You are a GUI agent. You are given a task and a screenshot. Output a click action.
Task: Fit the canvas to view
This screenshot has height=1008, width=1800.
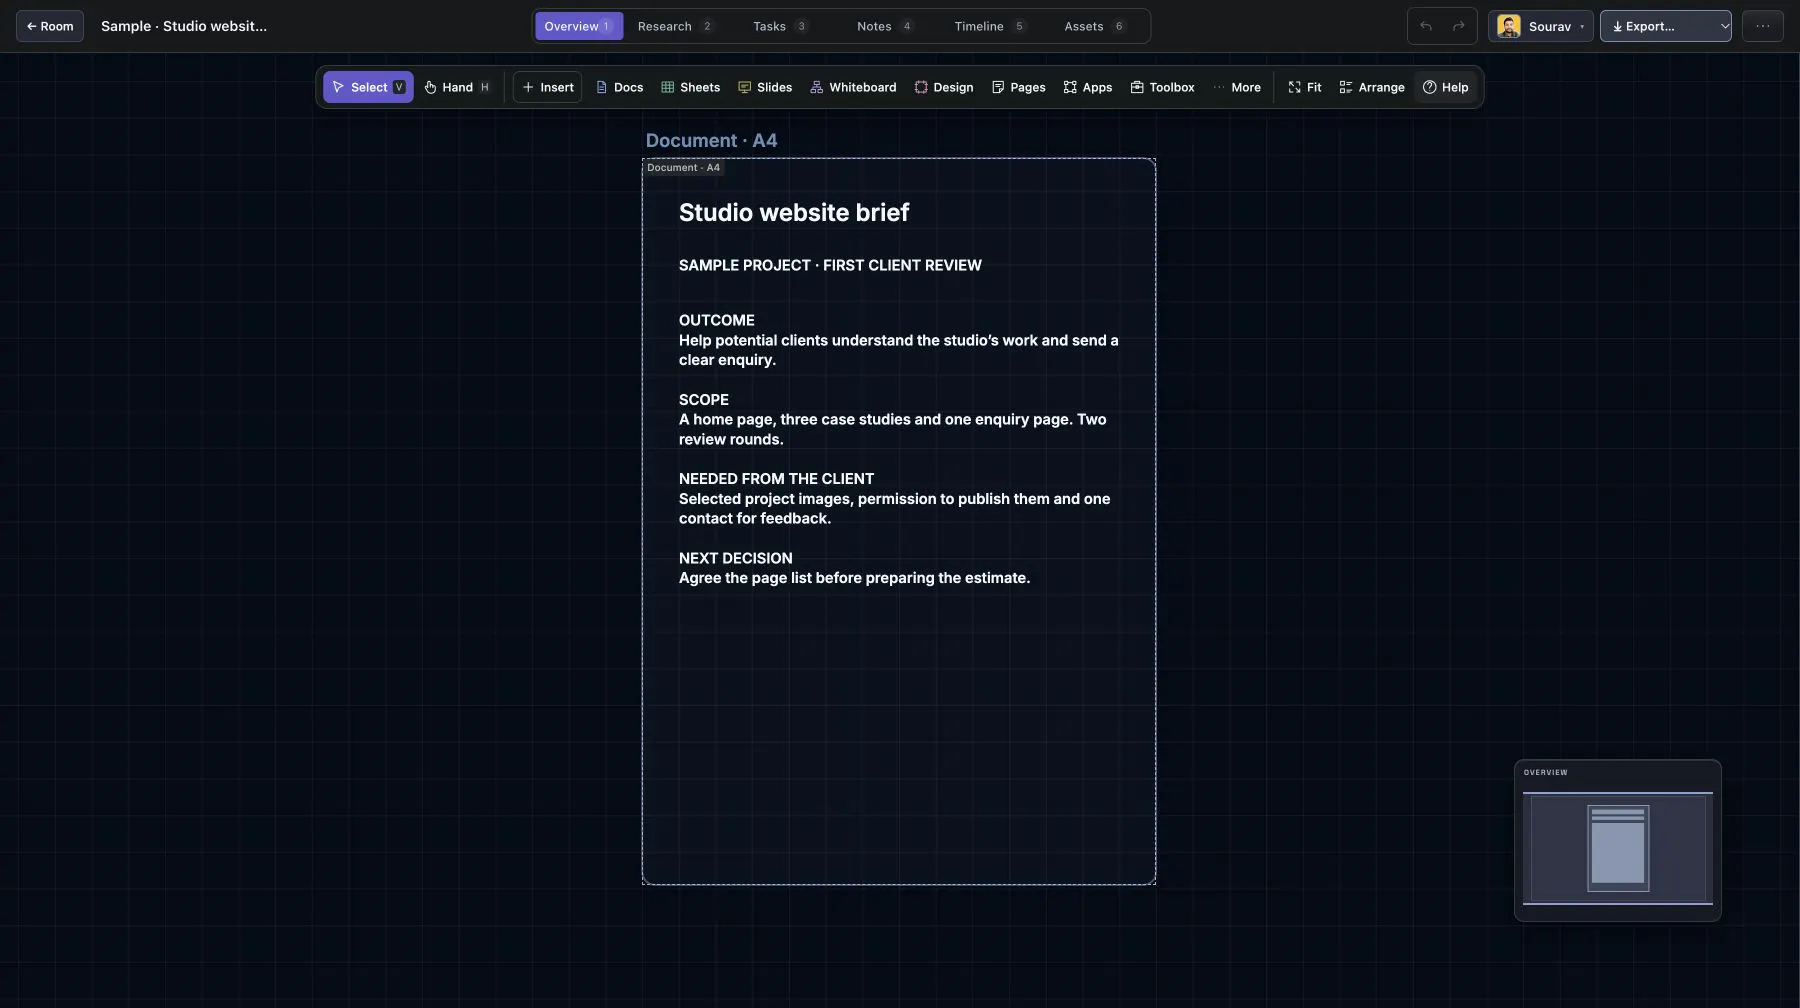tap(1304, 87)
